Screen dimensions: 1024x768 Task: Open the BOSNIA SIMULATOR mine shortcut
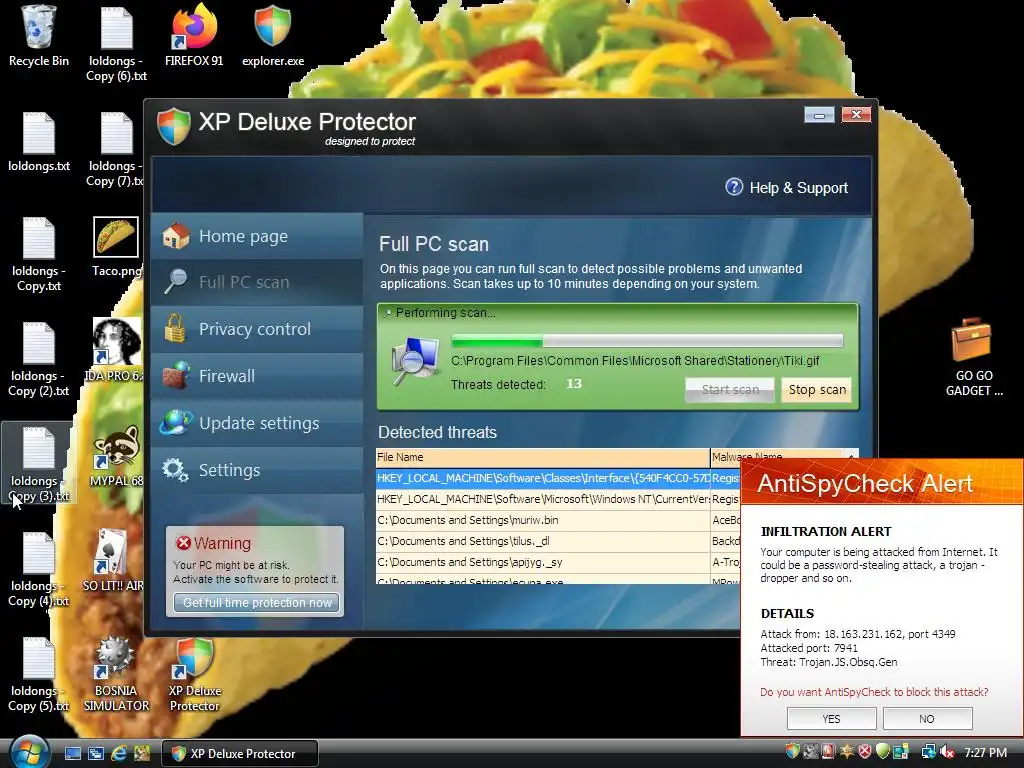[116, 675]
